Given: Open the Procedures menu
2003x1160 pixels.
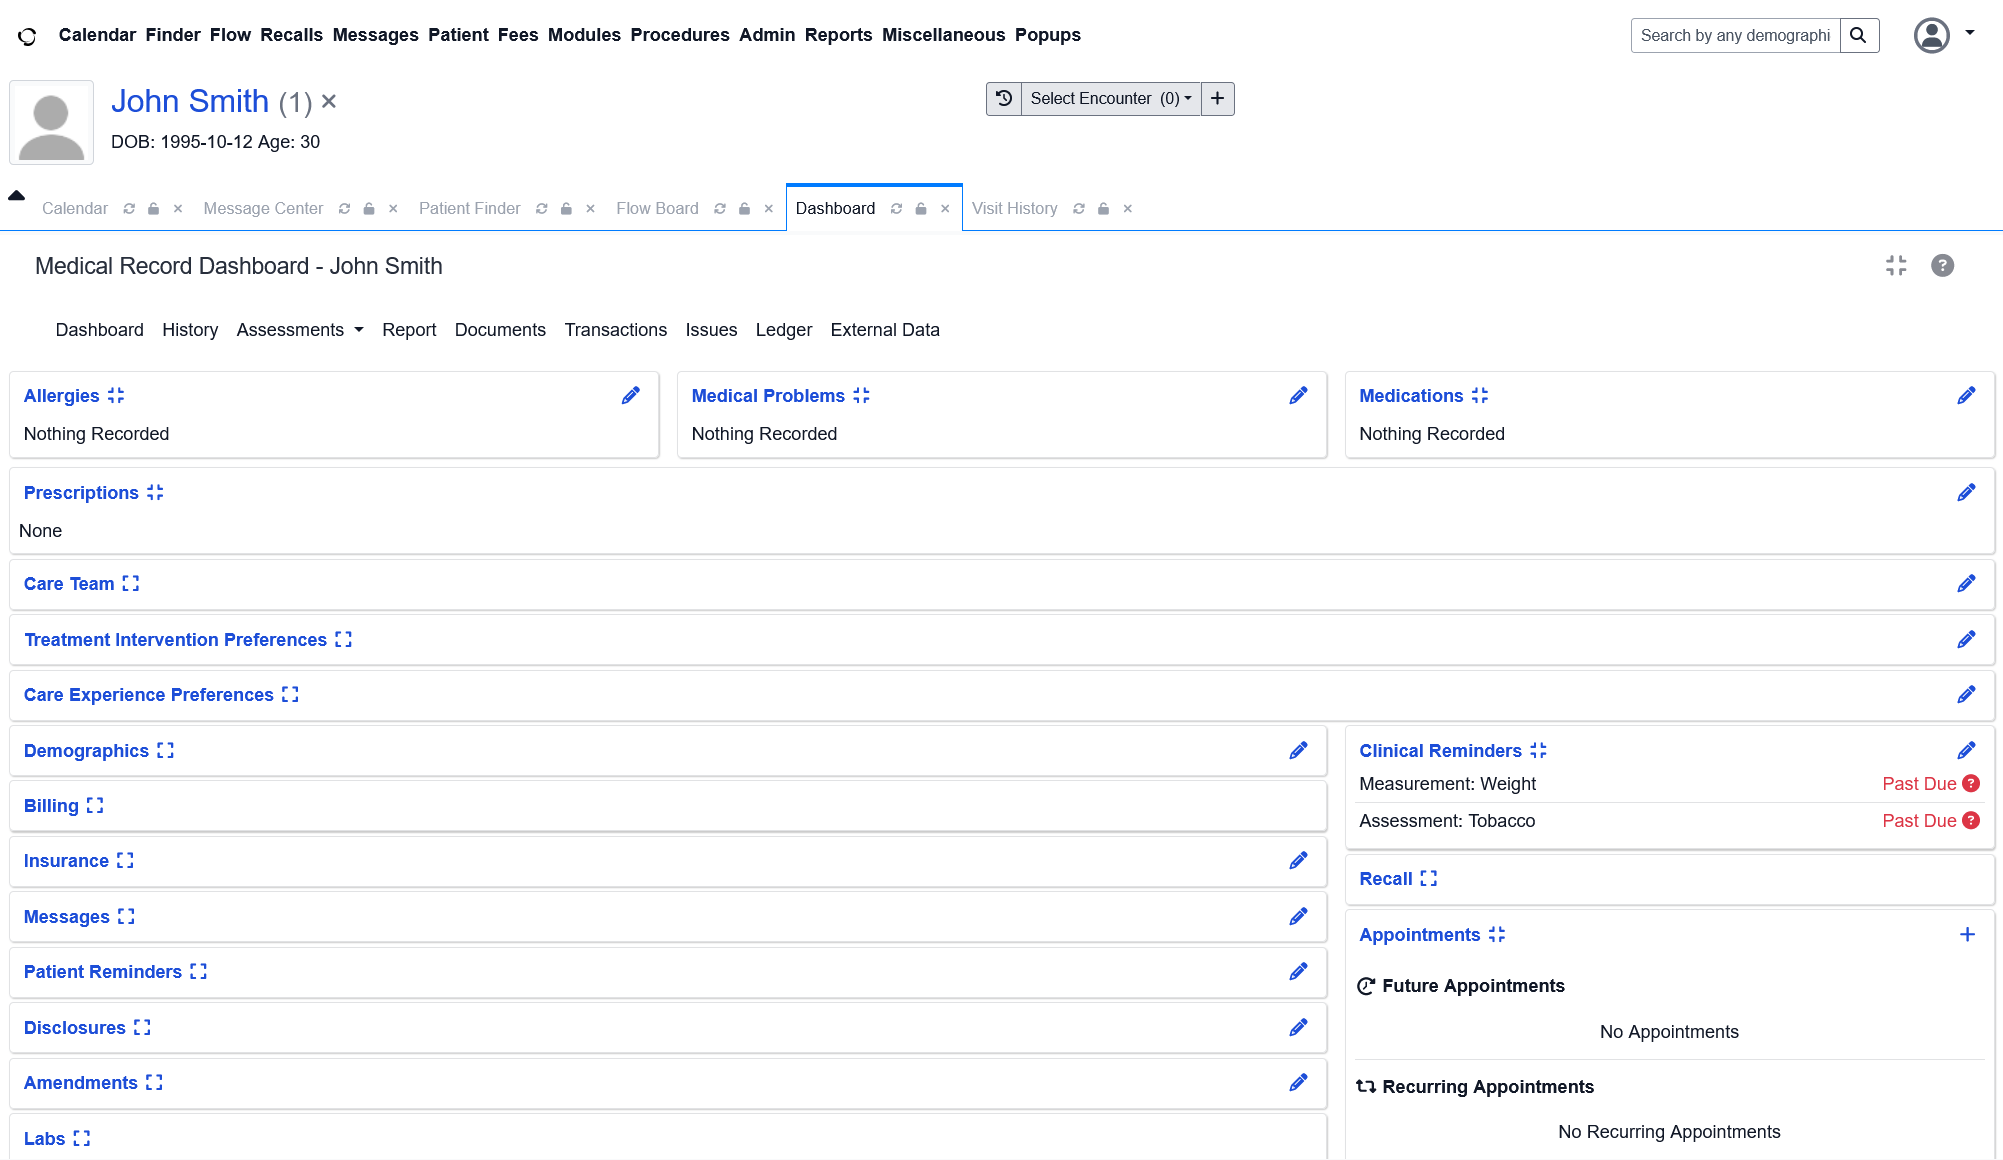Looking at the screenshot, I should pyautogui.click(x=680, y=35).
